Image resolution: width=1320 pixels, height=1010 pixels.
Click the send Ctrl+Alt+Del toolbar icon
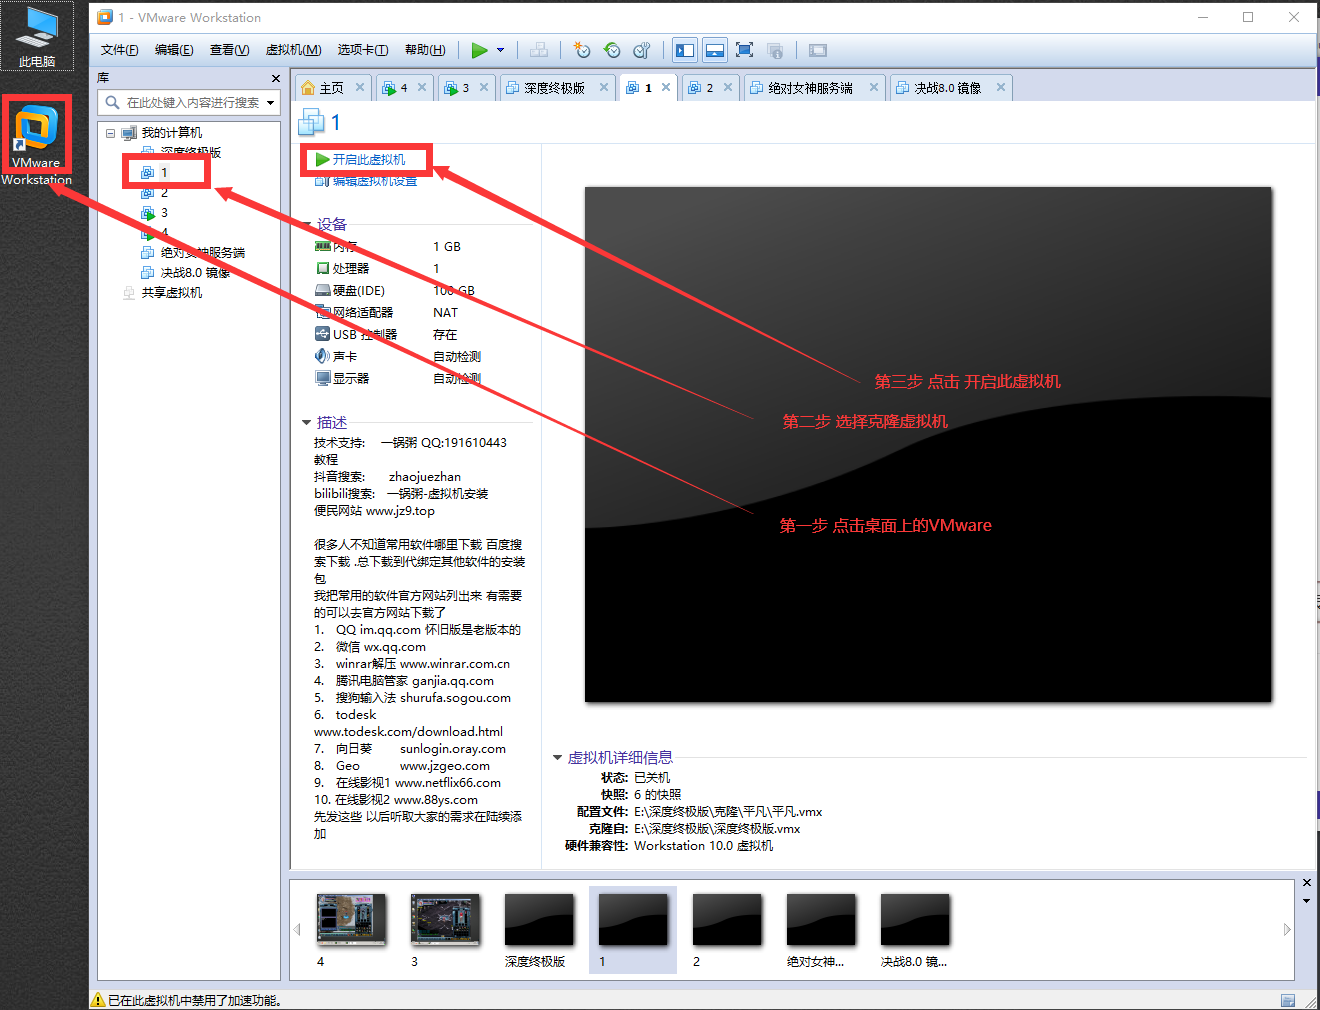(539, 50)
